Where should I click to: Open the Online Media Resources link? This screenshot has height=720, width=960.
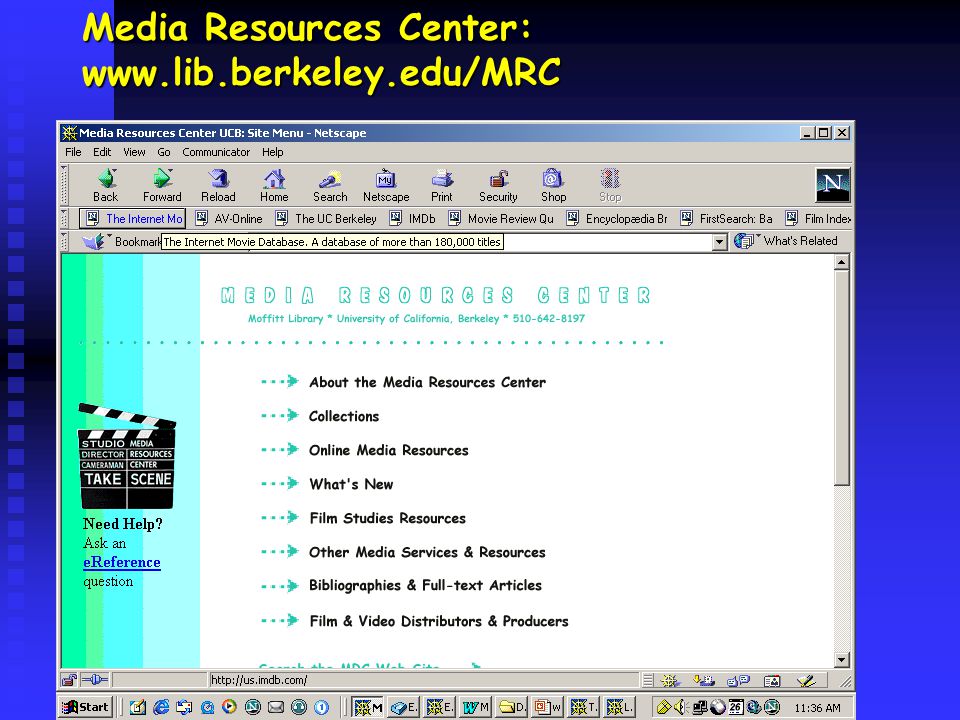(389, 450)
